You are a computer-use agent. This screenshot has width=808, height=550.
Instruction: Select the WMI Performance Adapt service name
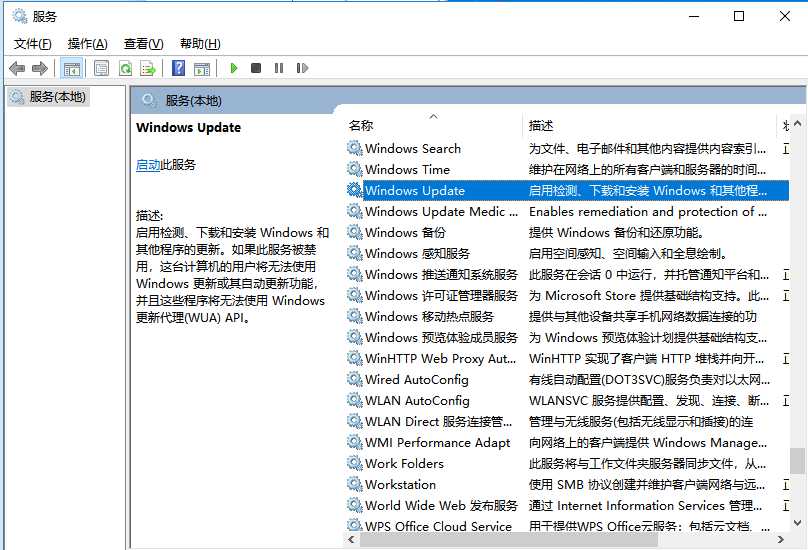437,443
